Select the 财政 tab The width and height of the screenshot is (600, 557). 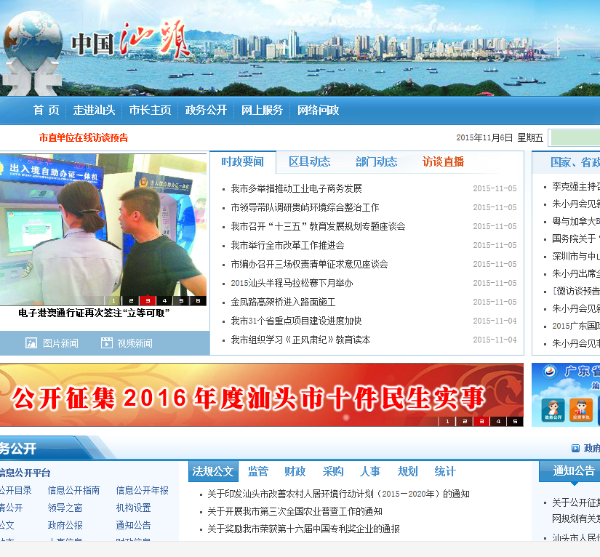[x=295, y=471]
